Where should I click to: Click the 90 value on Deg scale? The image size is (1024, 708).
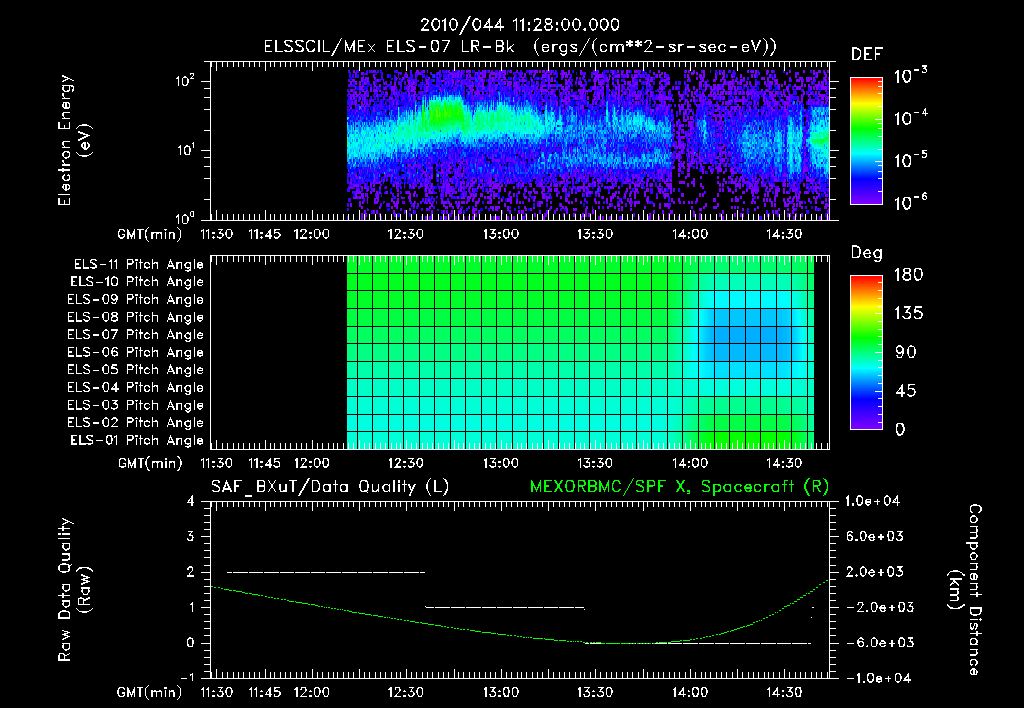(906, 353)
